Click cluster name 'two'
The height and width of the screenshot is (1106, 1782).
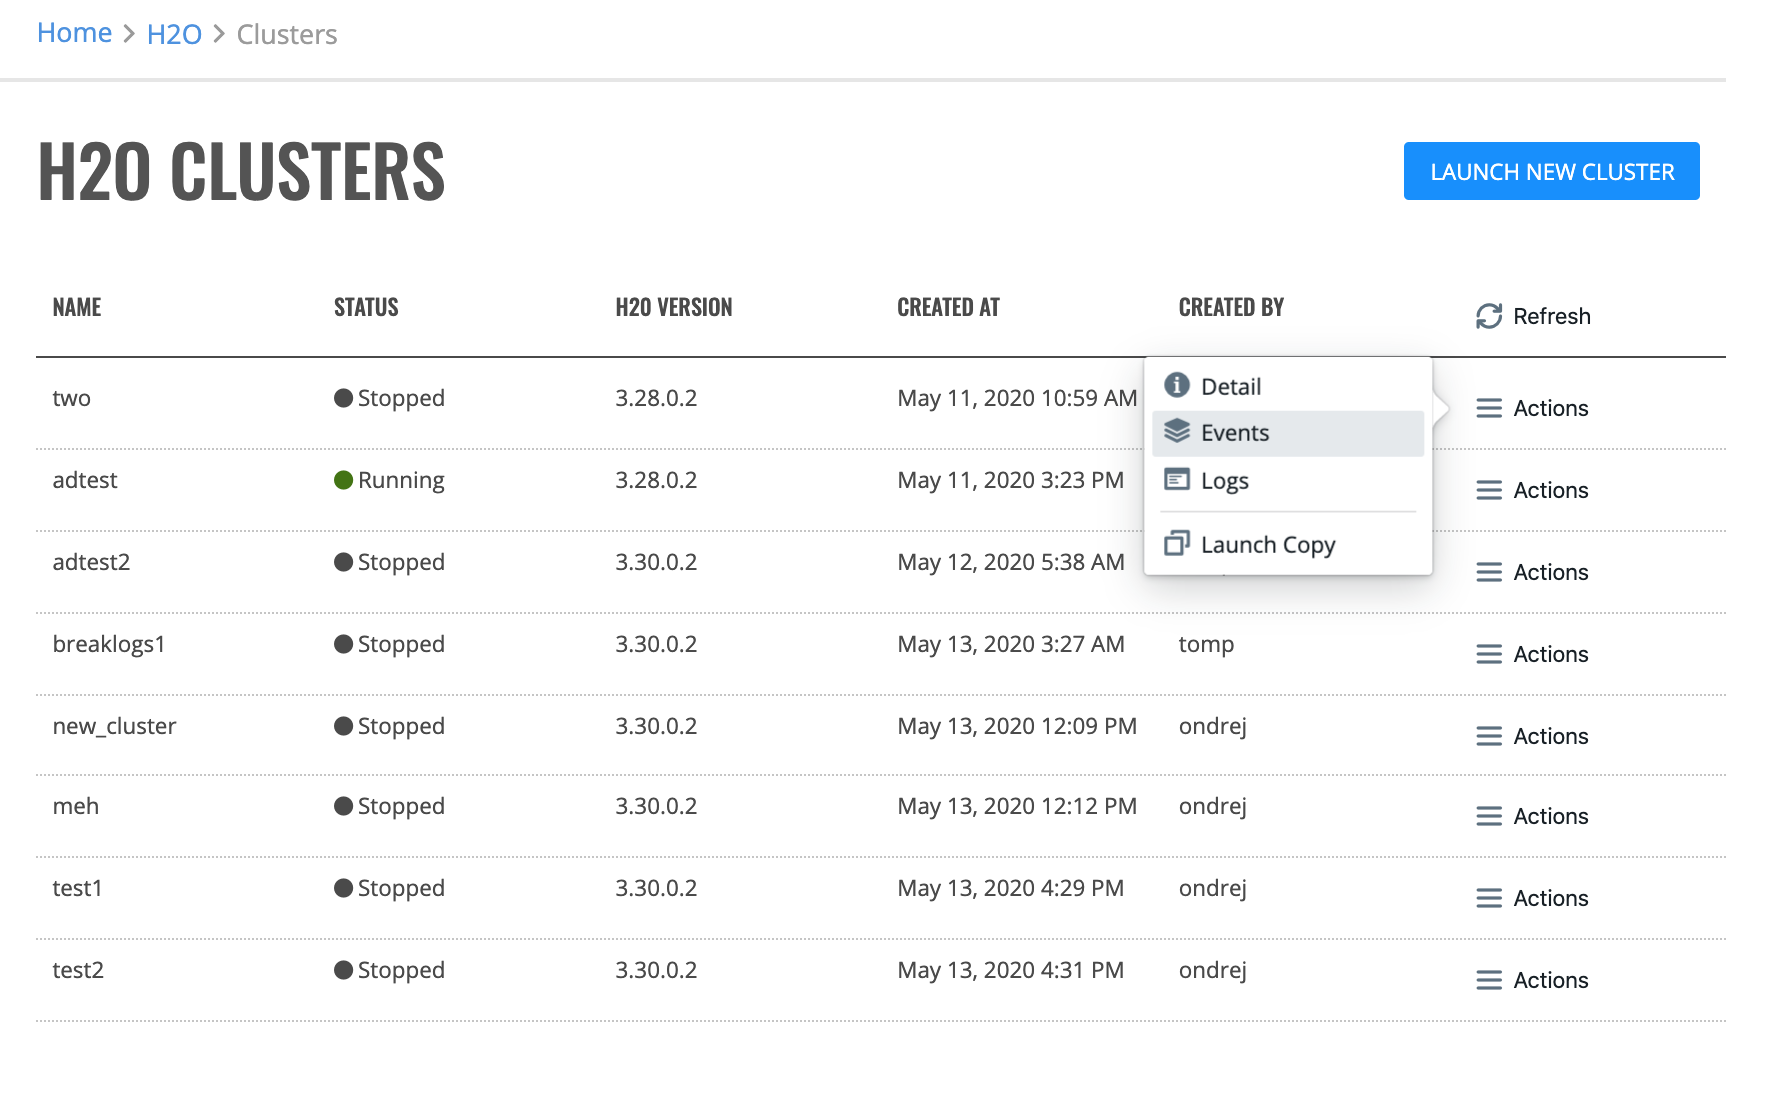pos(71,398)
